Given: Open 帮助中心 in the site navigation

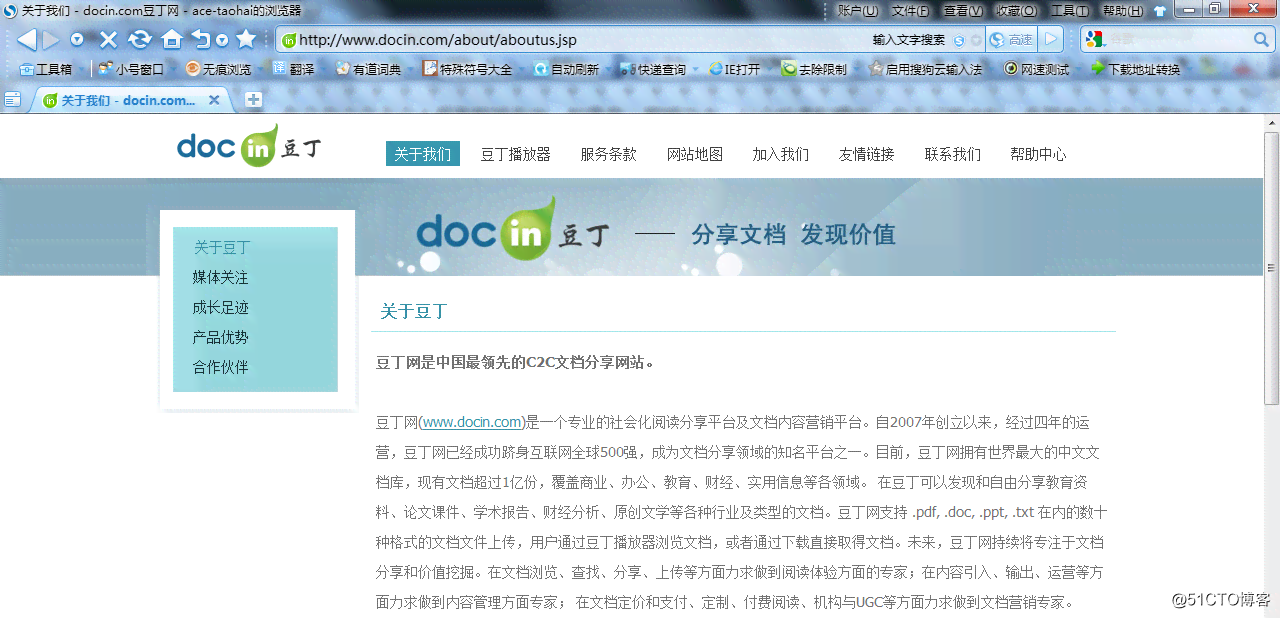Looking at the screenshot, I should tap(1039, 154).
